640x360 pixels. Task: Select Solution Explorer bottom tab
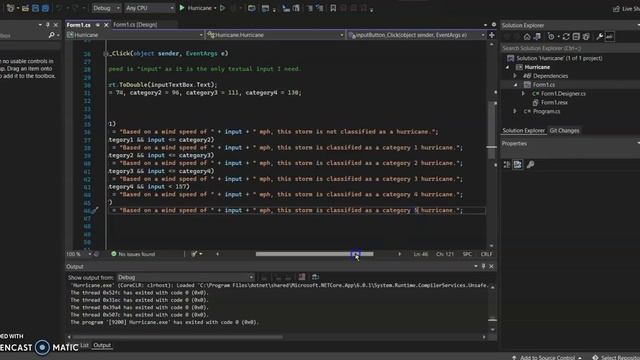tap(523, 131)
